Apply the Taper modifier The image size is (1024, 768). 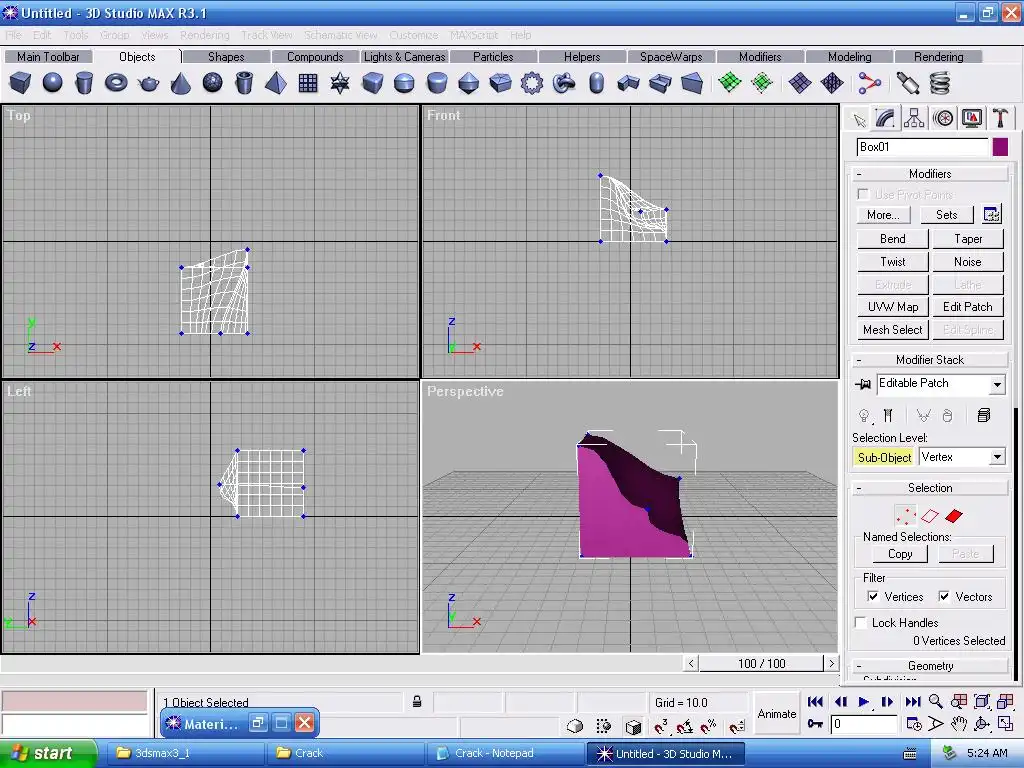pos(968,239)
